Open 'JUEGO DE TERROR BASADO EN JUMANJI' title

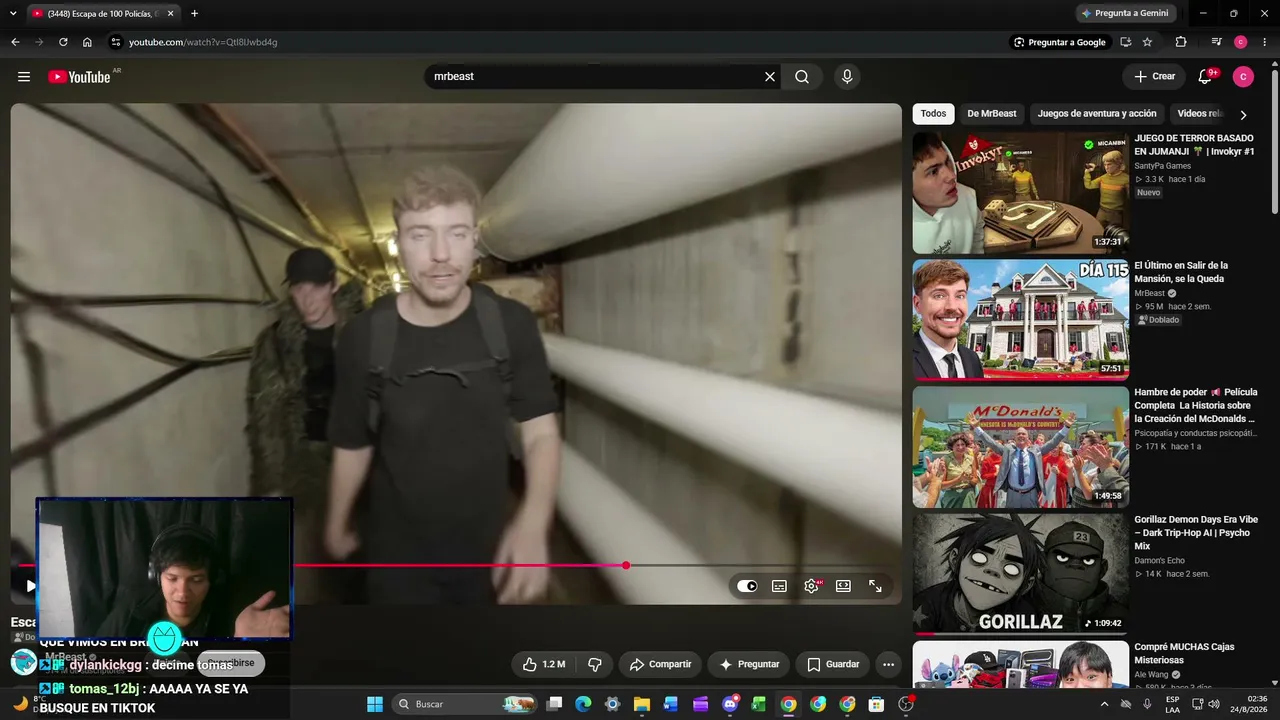1194,145
